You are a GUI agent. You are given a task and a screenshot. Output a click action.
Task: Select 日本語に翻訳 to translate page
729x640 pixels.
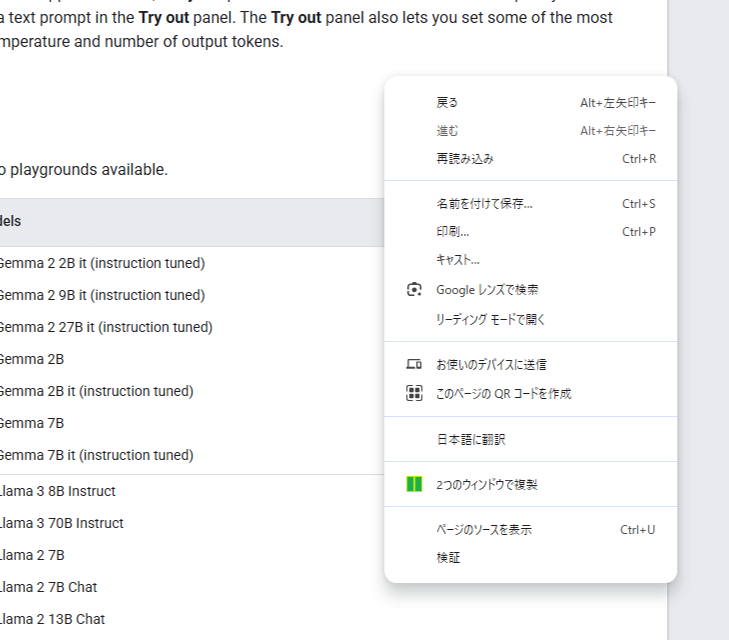pyautogui.click(x=530, y=439)
